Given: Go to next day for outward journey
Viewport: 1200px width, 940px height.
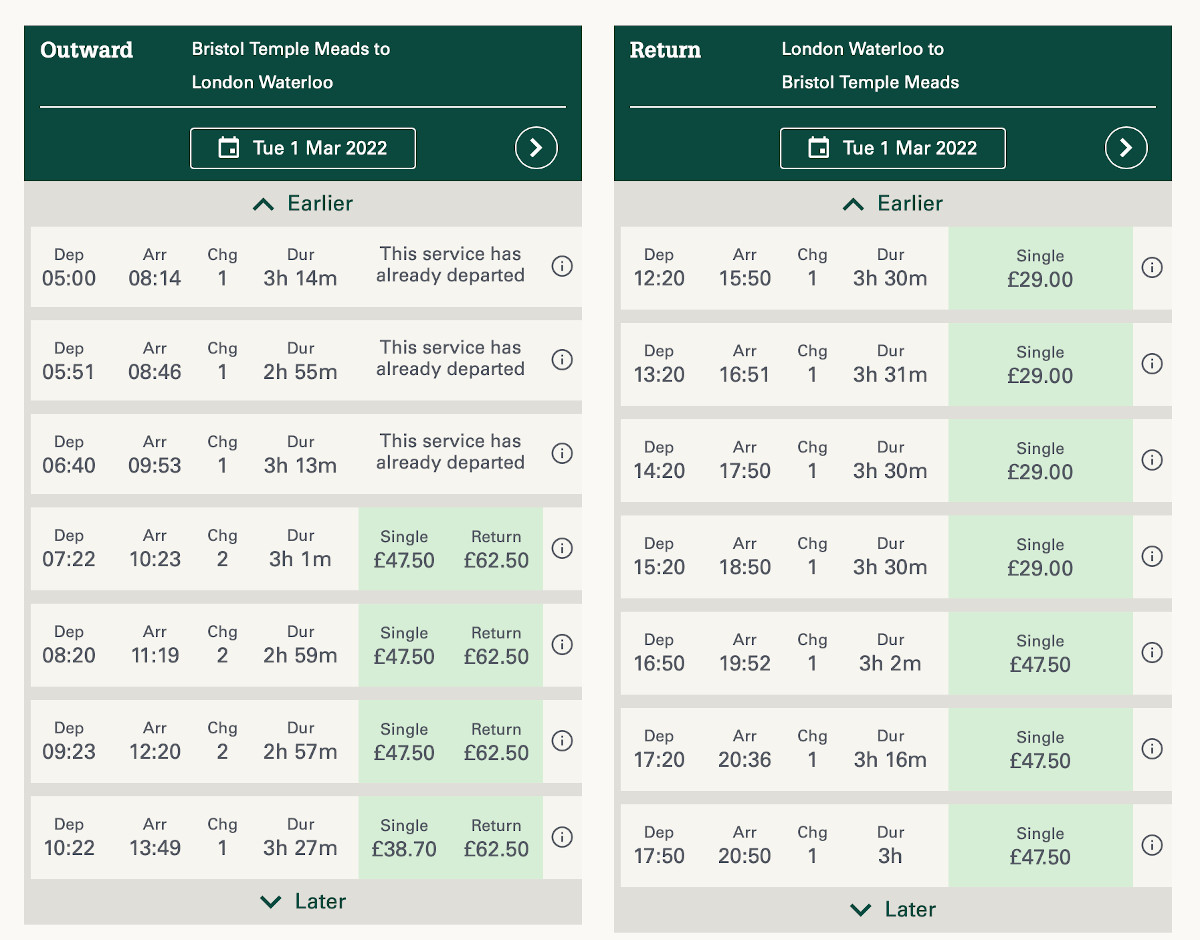Looking at the screenshot, I should point(536,148).
